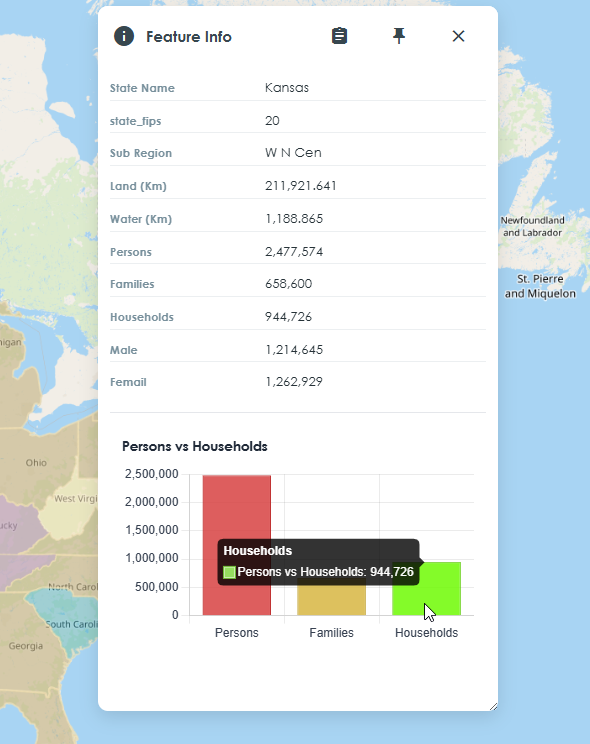Screen dimensions: 590x744
Task: Click the 2,500,000 y-axis label
Action: pos(152,474)
